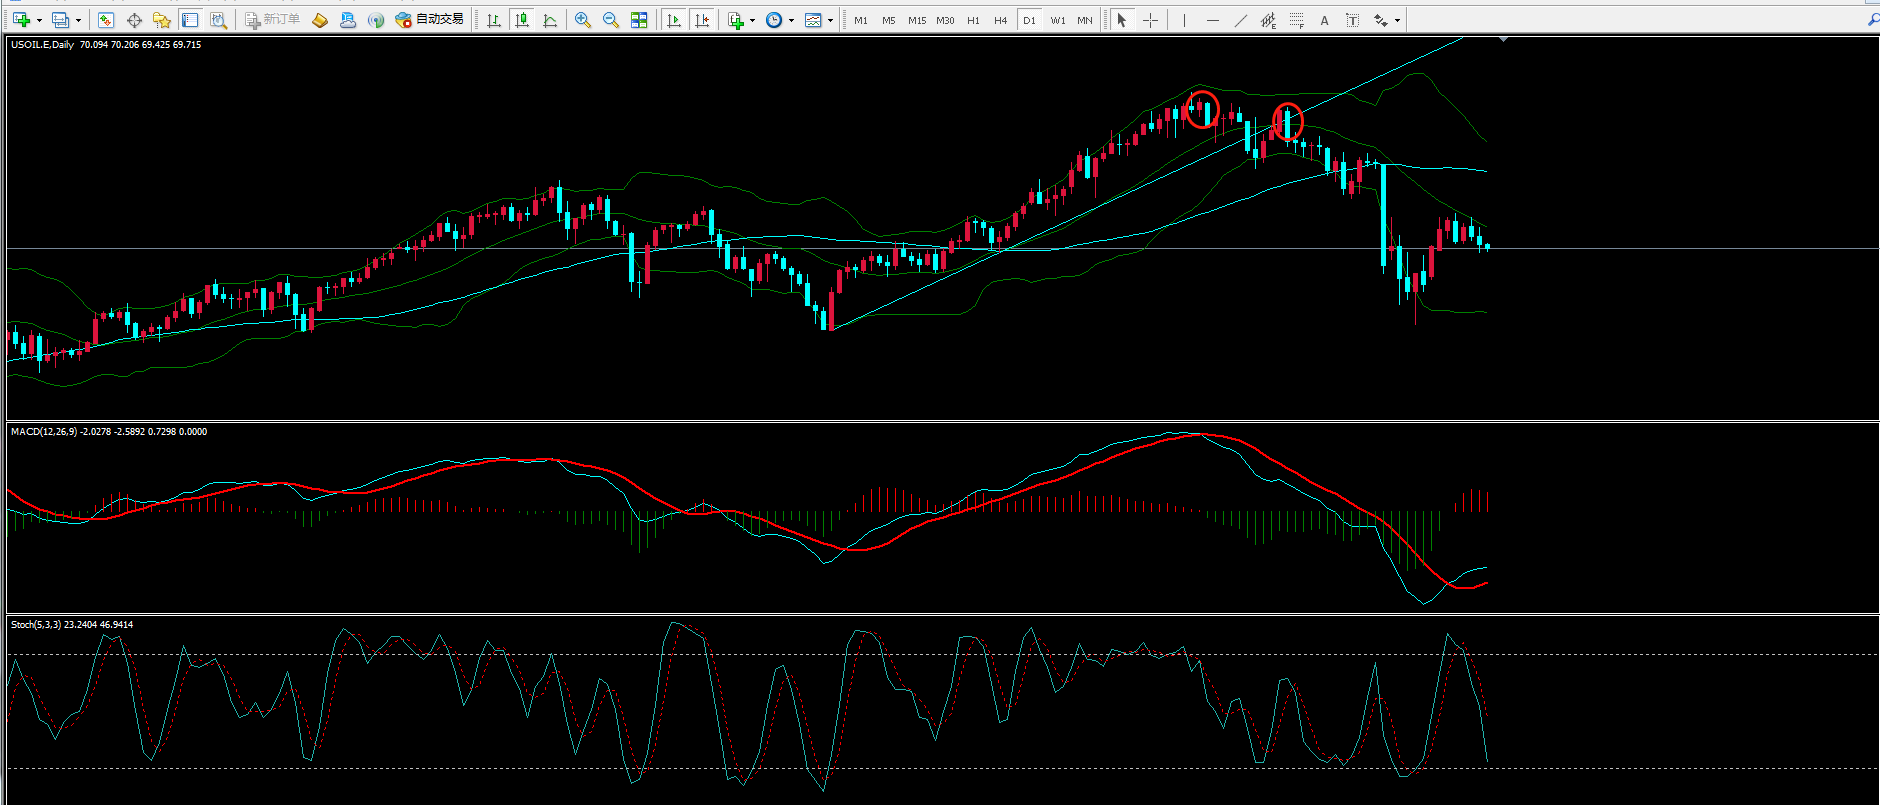The image size is (1880, 805).
Task: Expand the arrows objects dropdown
Action: click(x=1397, y=20)
